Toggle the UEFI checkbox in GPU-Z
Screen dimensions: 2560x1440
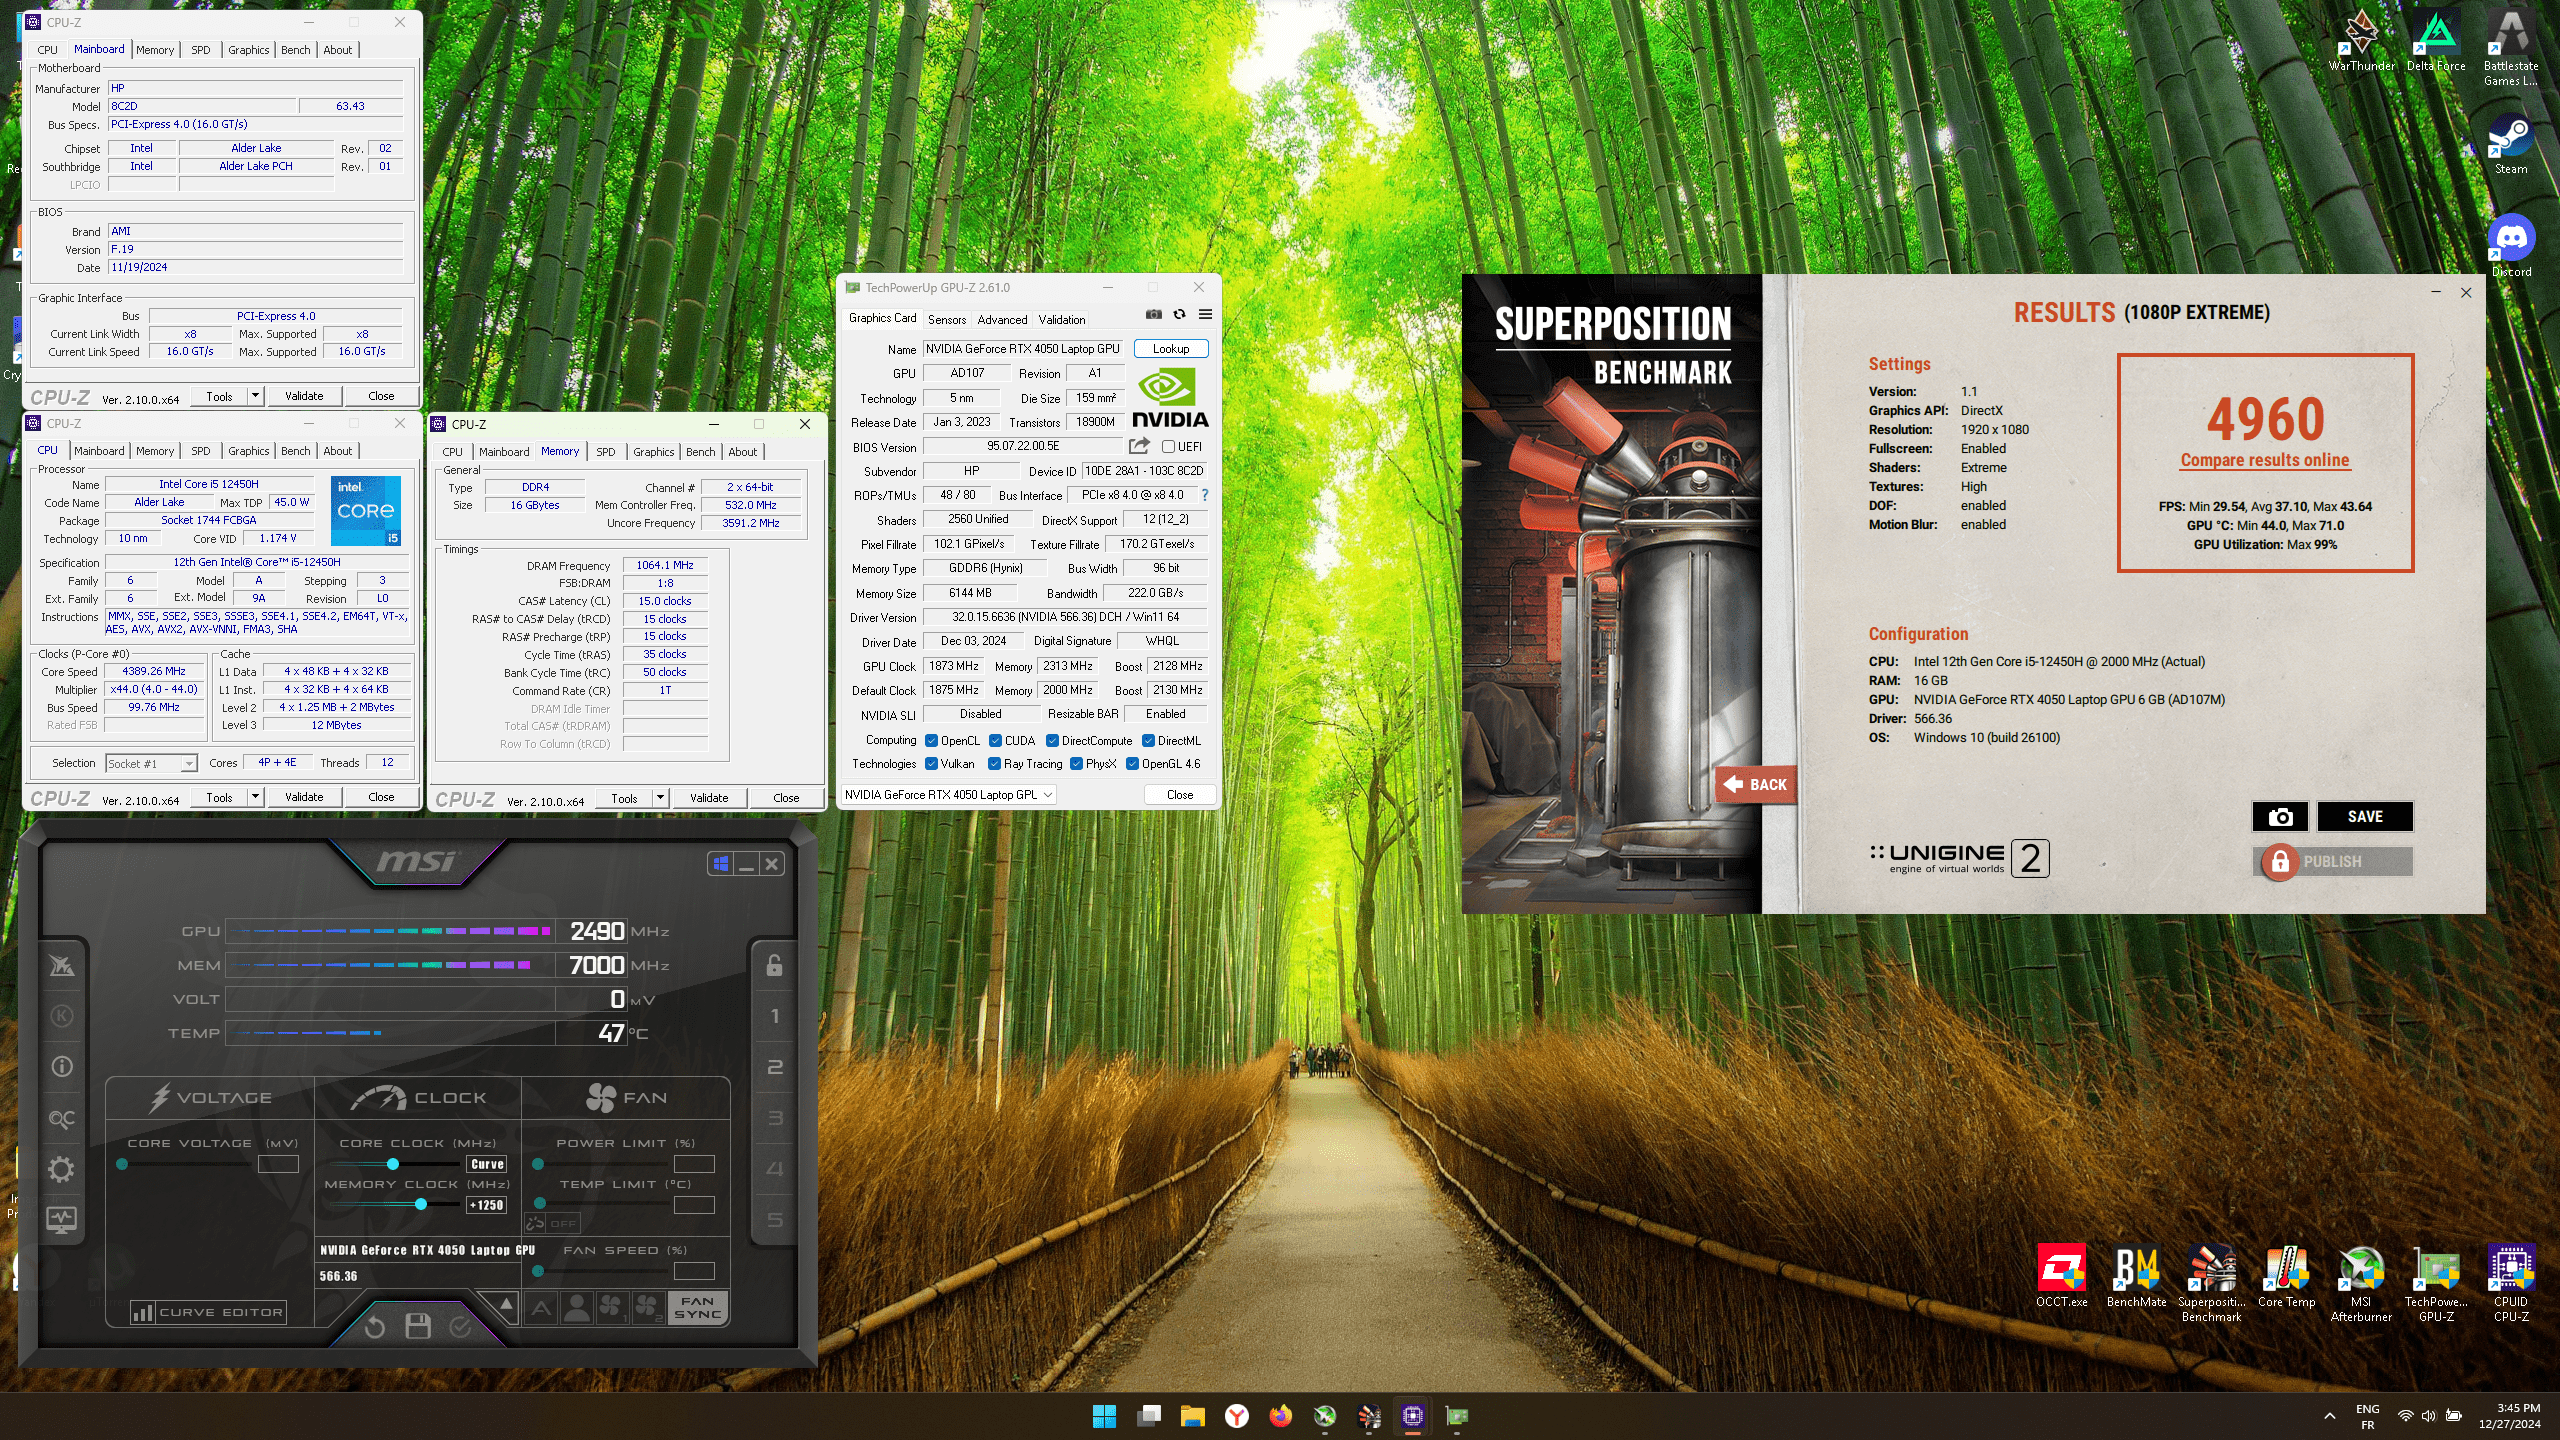(1168, 447)
